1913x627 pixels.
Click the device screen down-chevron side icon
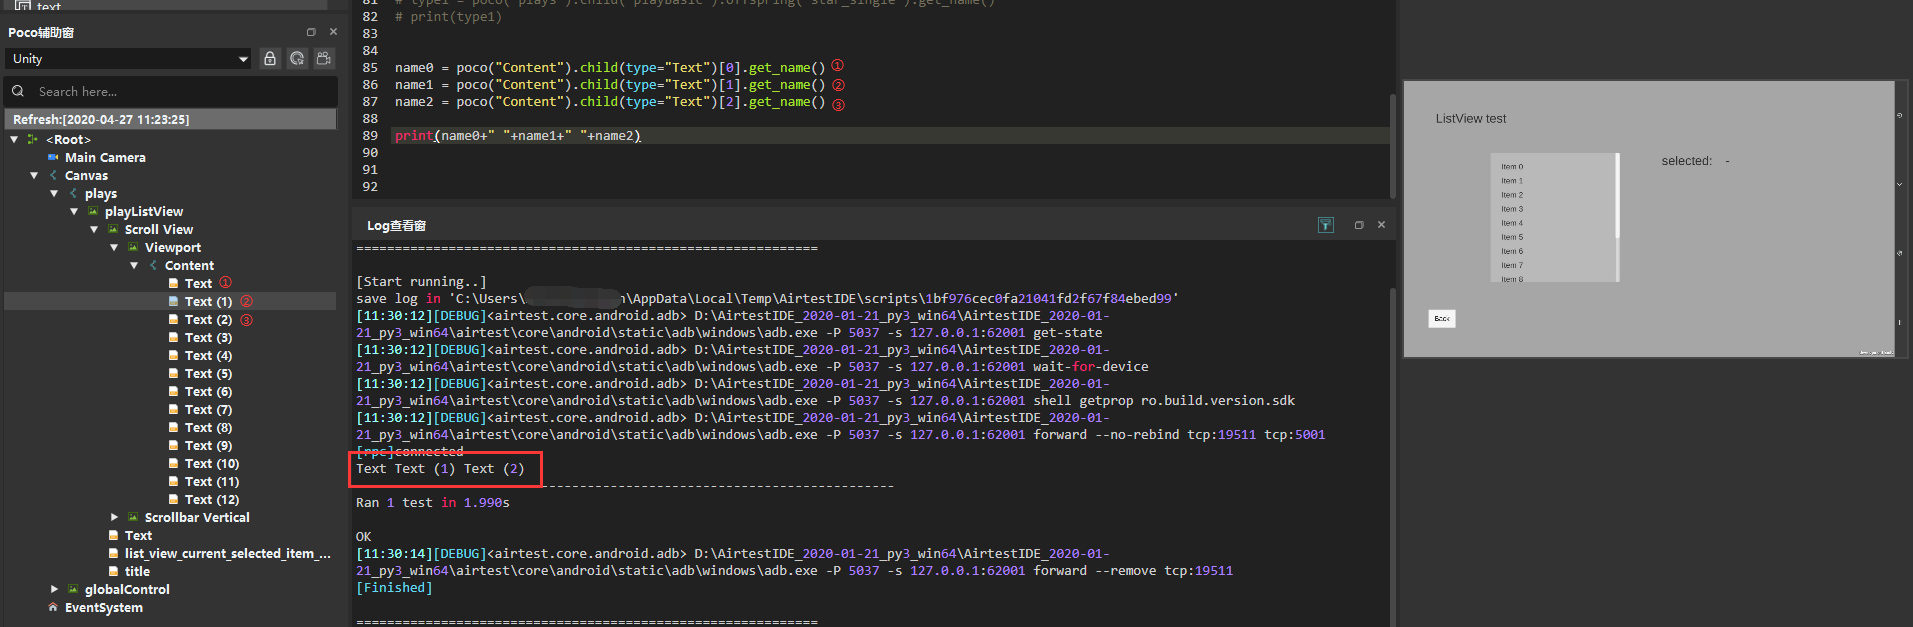point(1900,185)
